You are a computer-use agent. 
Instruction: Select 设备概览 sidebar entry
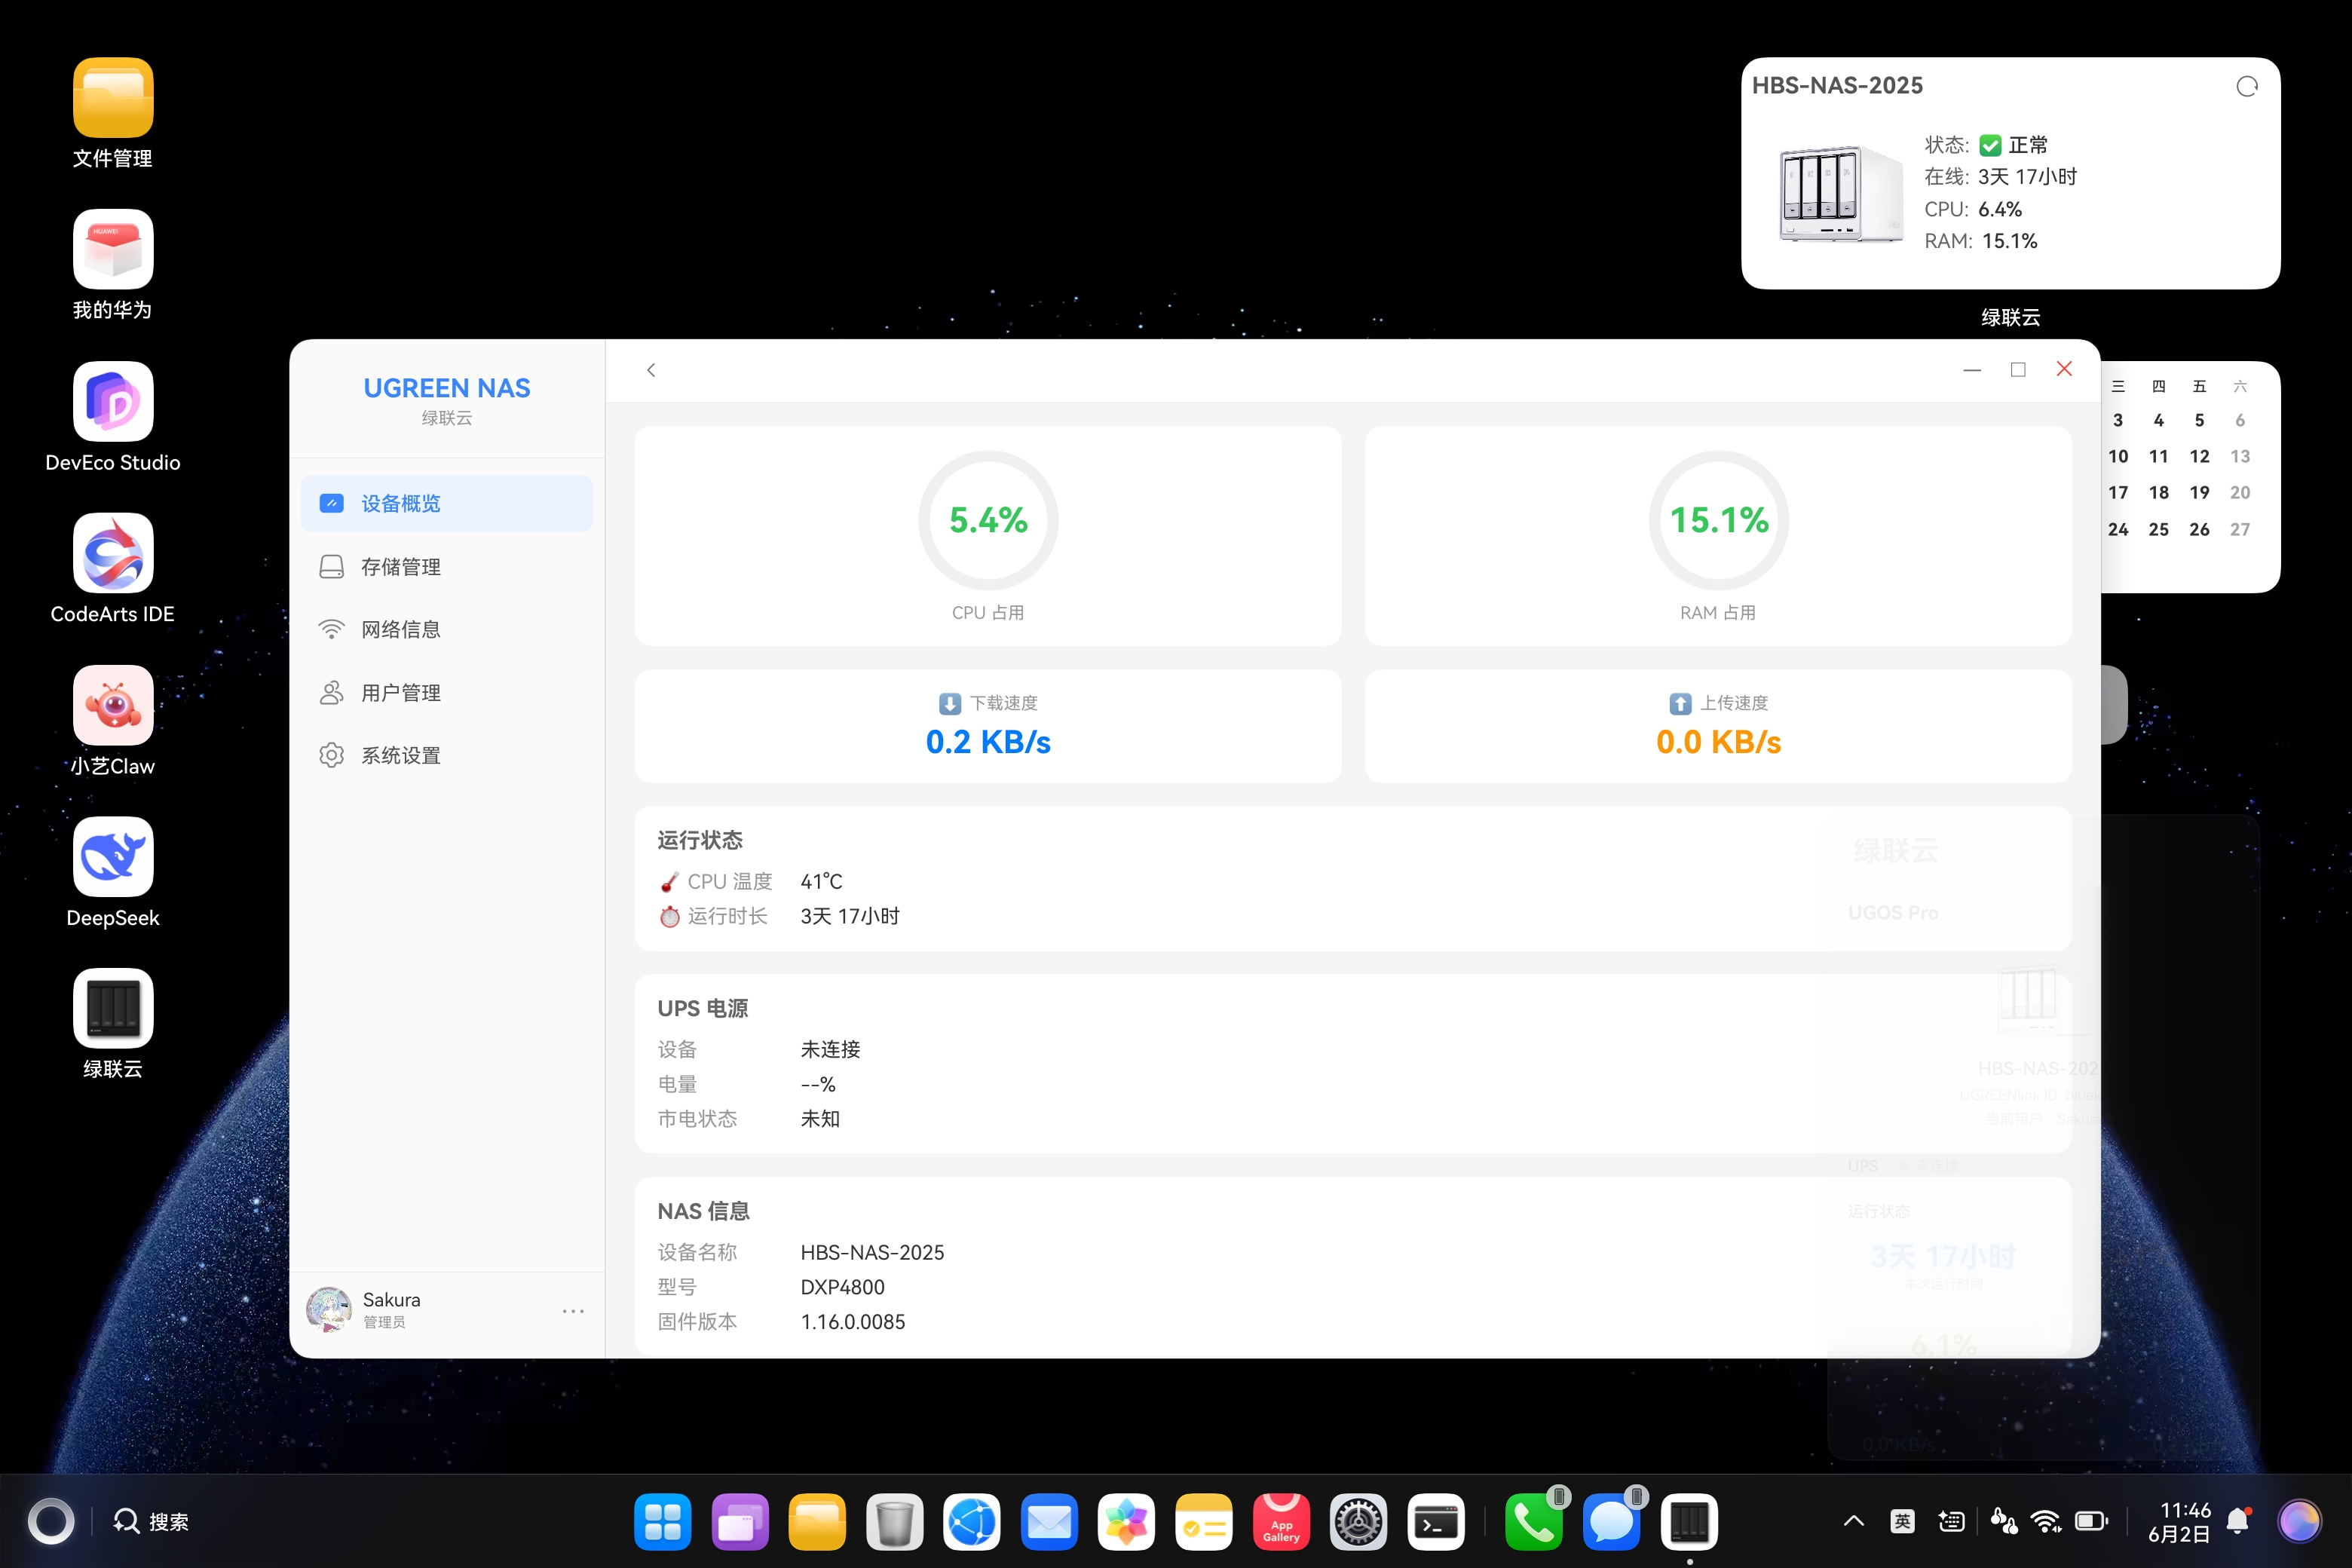(x=446, y=503)
